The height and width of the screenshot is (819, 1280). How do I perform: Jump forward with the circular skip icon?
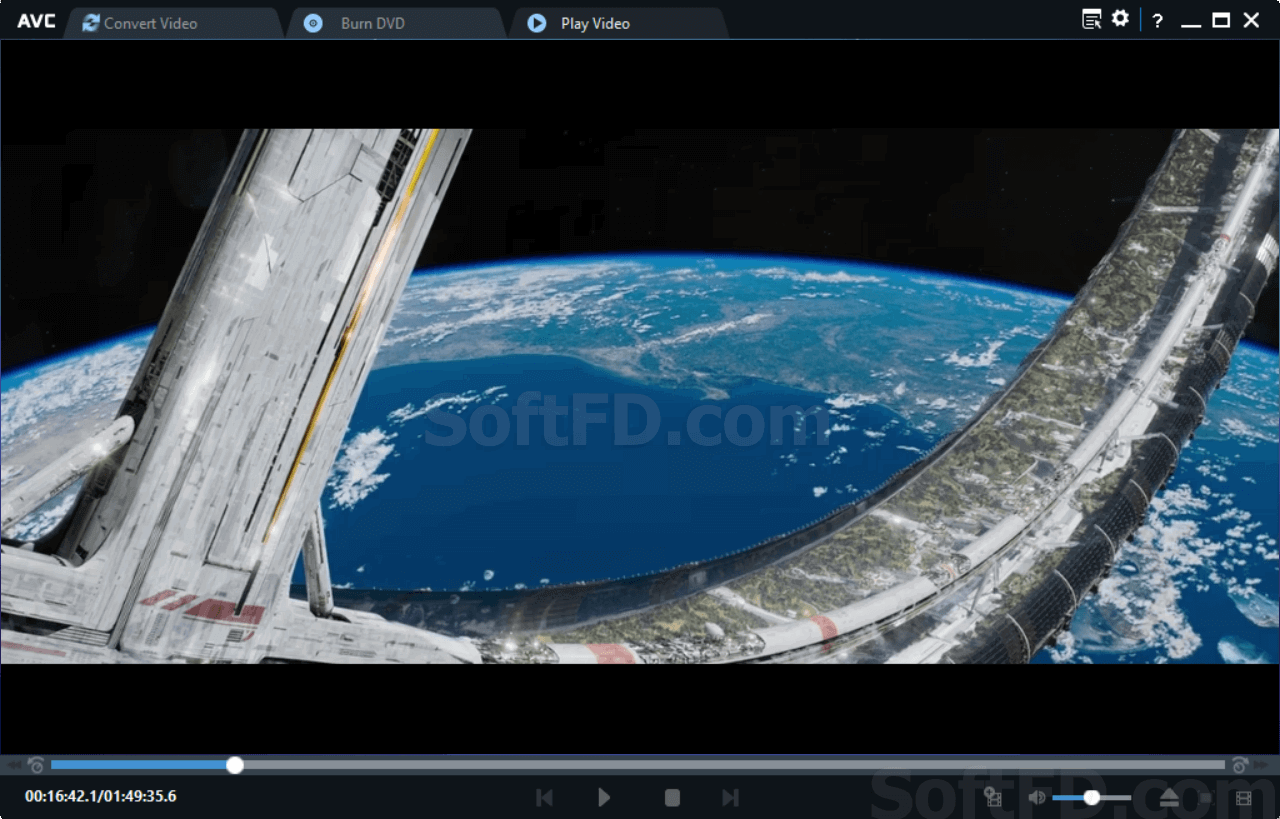click(1240, 765)
